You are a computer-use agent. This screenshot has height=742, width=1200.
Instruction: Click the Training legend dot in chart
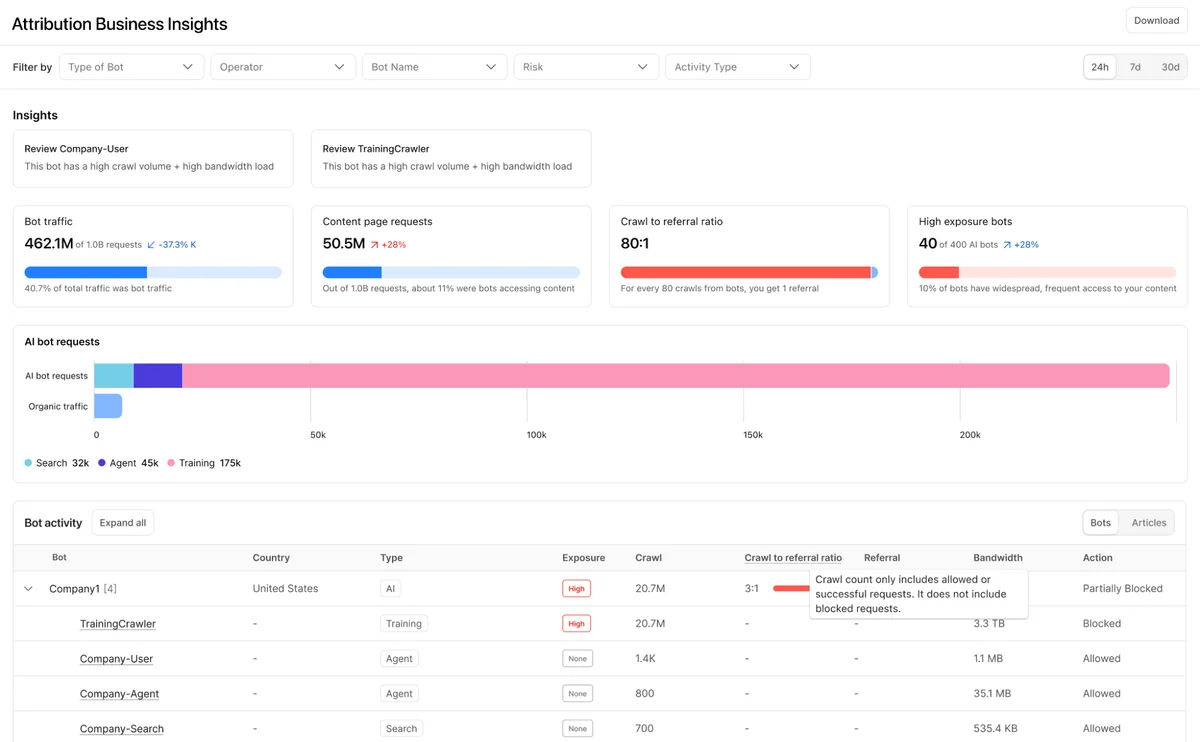(171, 463)
